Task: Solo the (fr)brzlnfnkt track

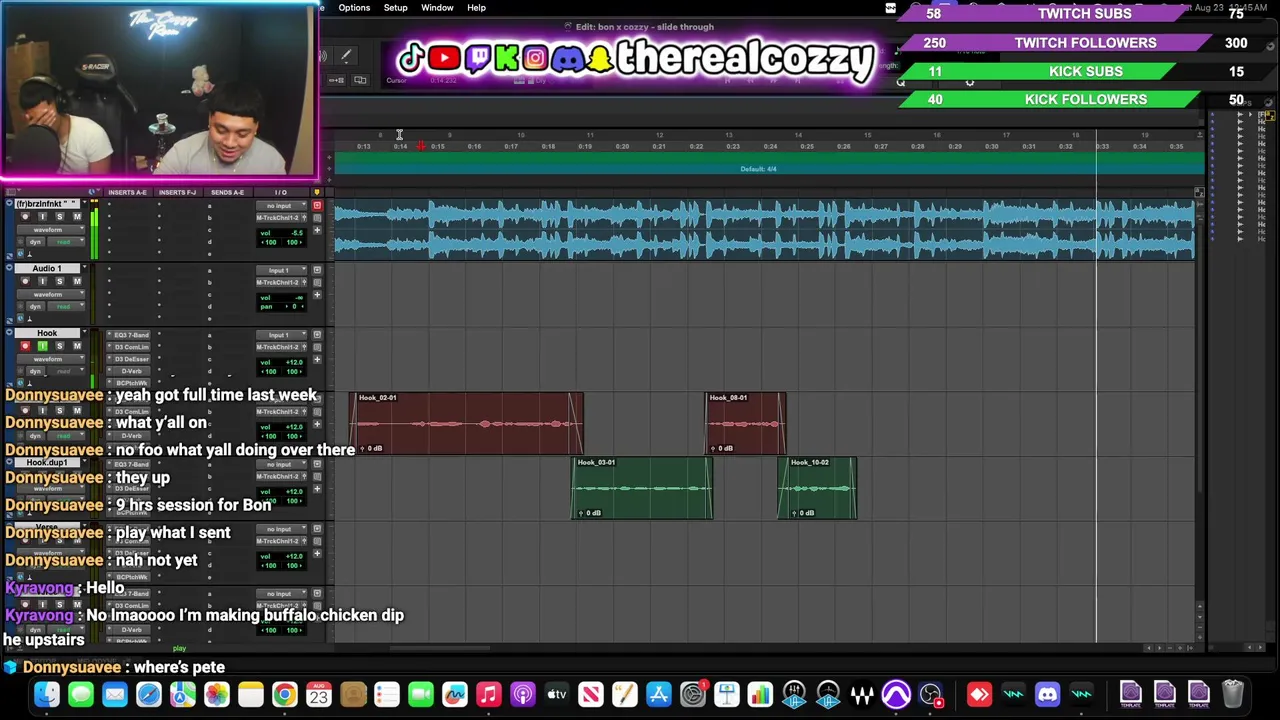Action: click(60, 216)
